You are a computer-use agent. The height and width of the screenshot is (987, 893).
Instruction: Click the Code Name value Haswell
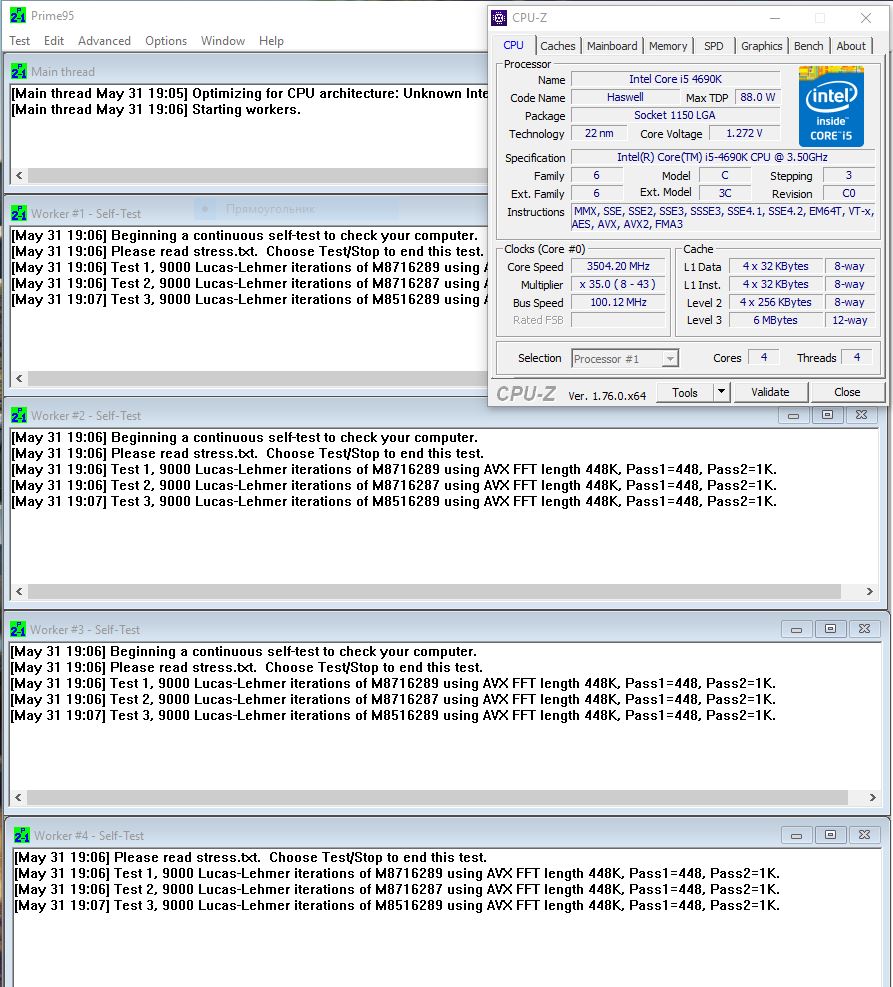tap(625, 98)
